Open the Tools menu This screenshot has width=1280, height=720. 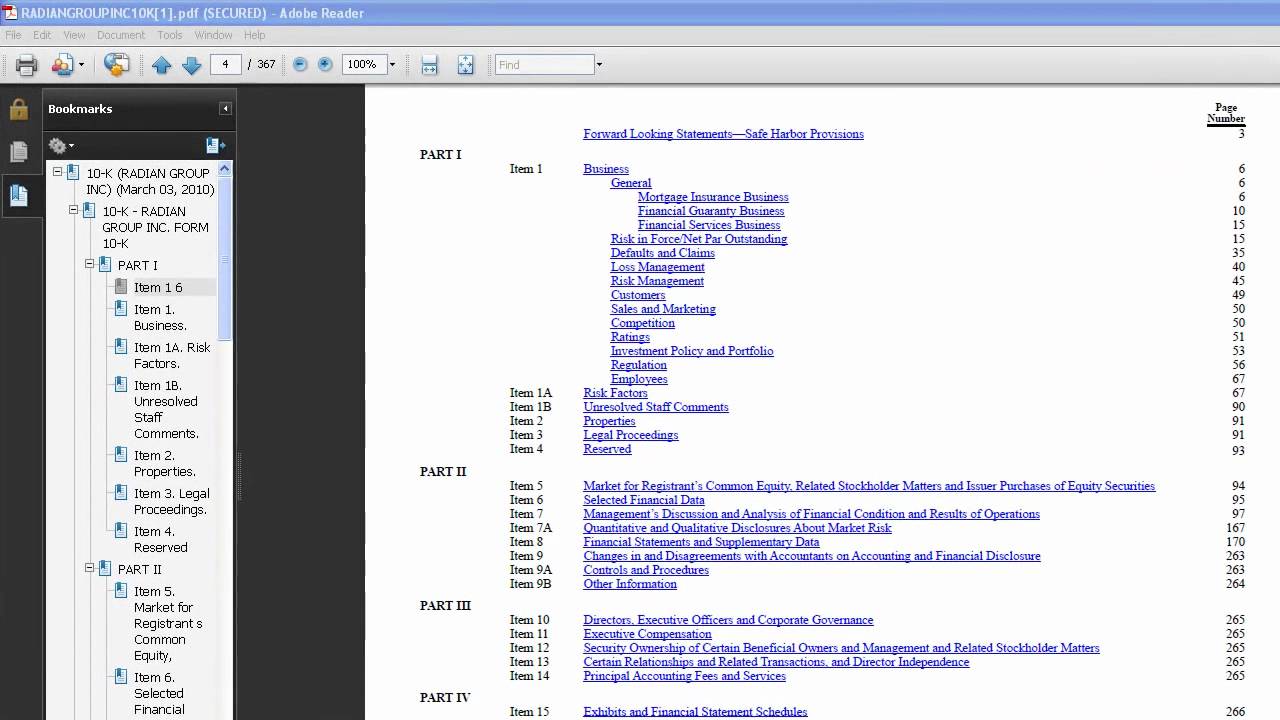170,35
